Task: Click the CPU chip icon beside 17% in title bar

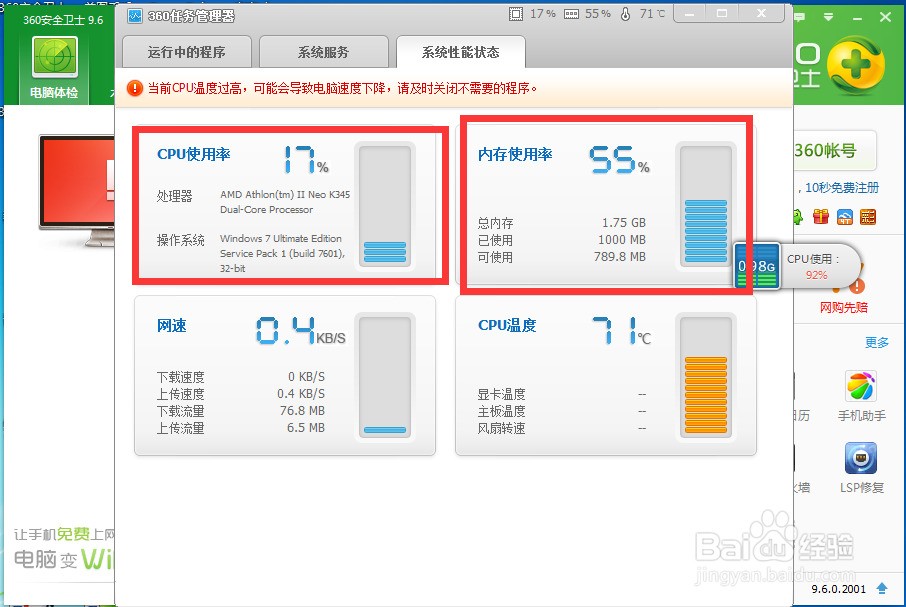Action: (x=515, y=14)
